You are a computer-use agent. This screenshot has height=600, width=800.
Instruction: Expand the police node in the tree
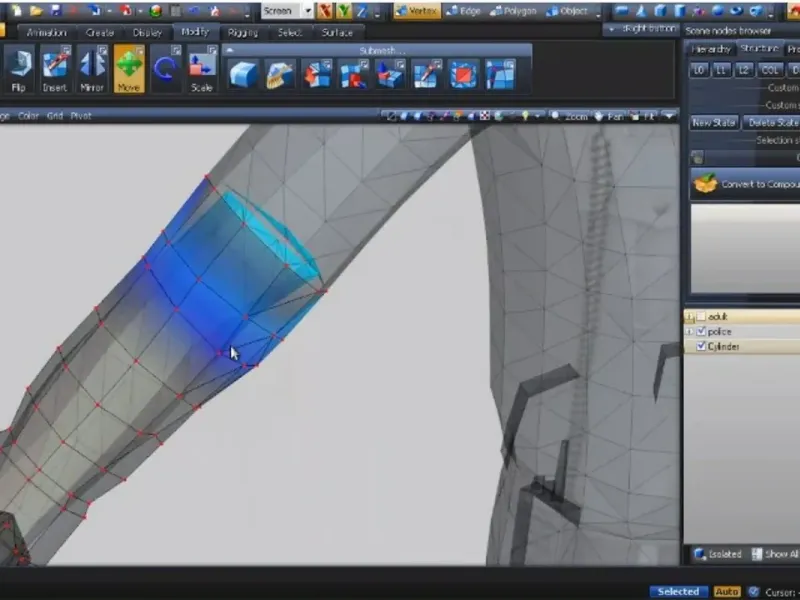(x=689, y=332)
